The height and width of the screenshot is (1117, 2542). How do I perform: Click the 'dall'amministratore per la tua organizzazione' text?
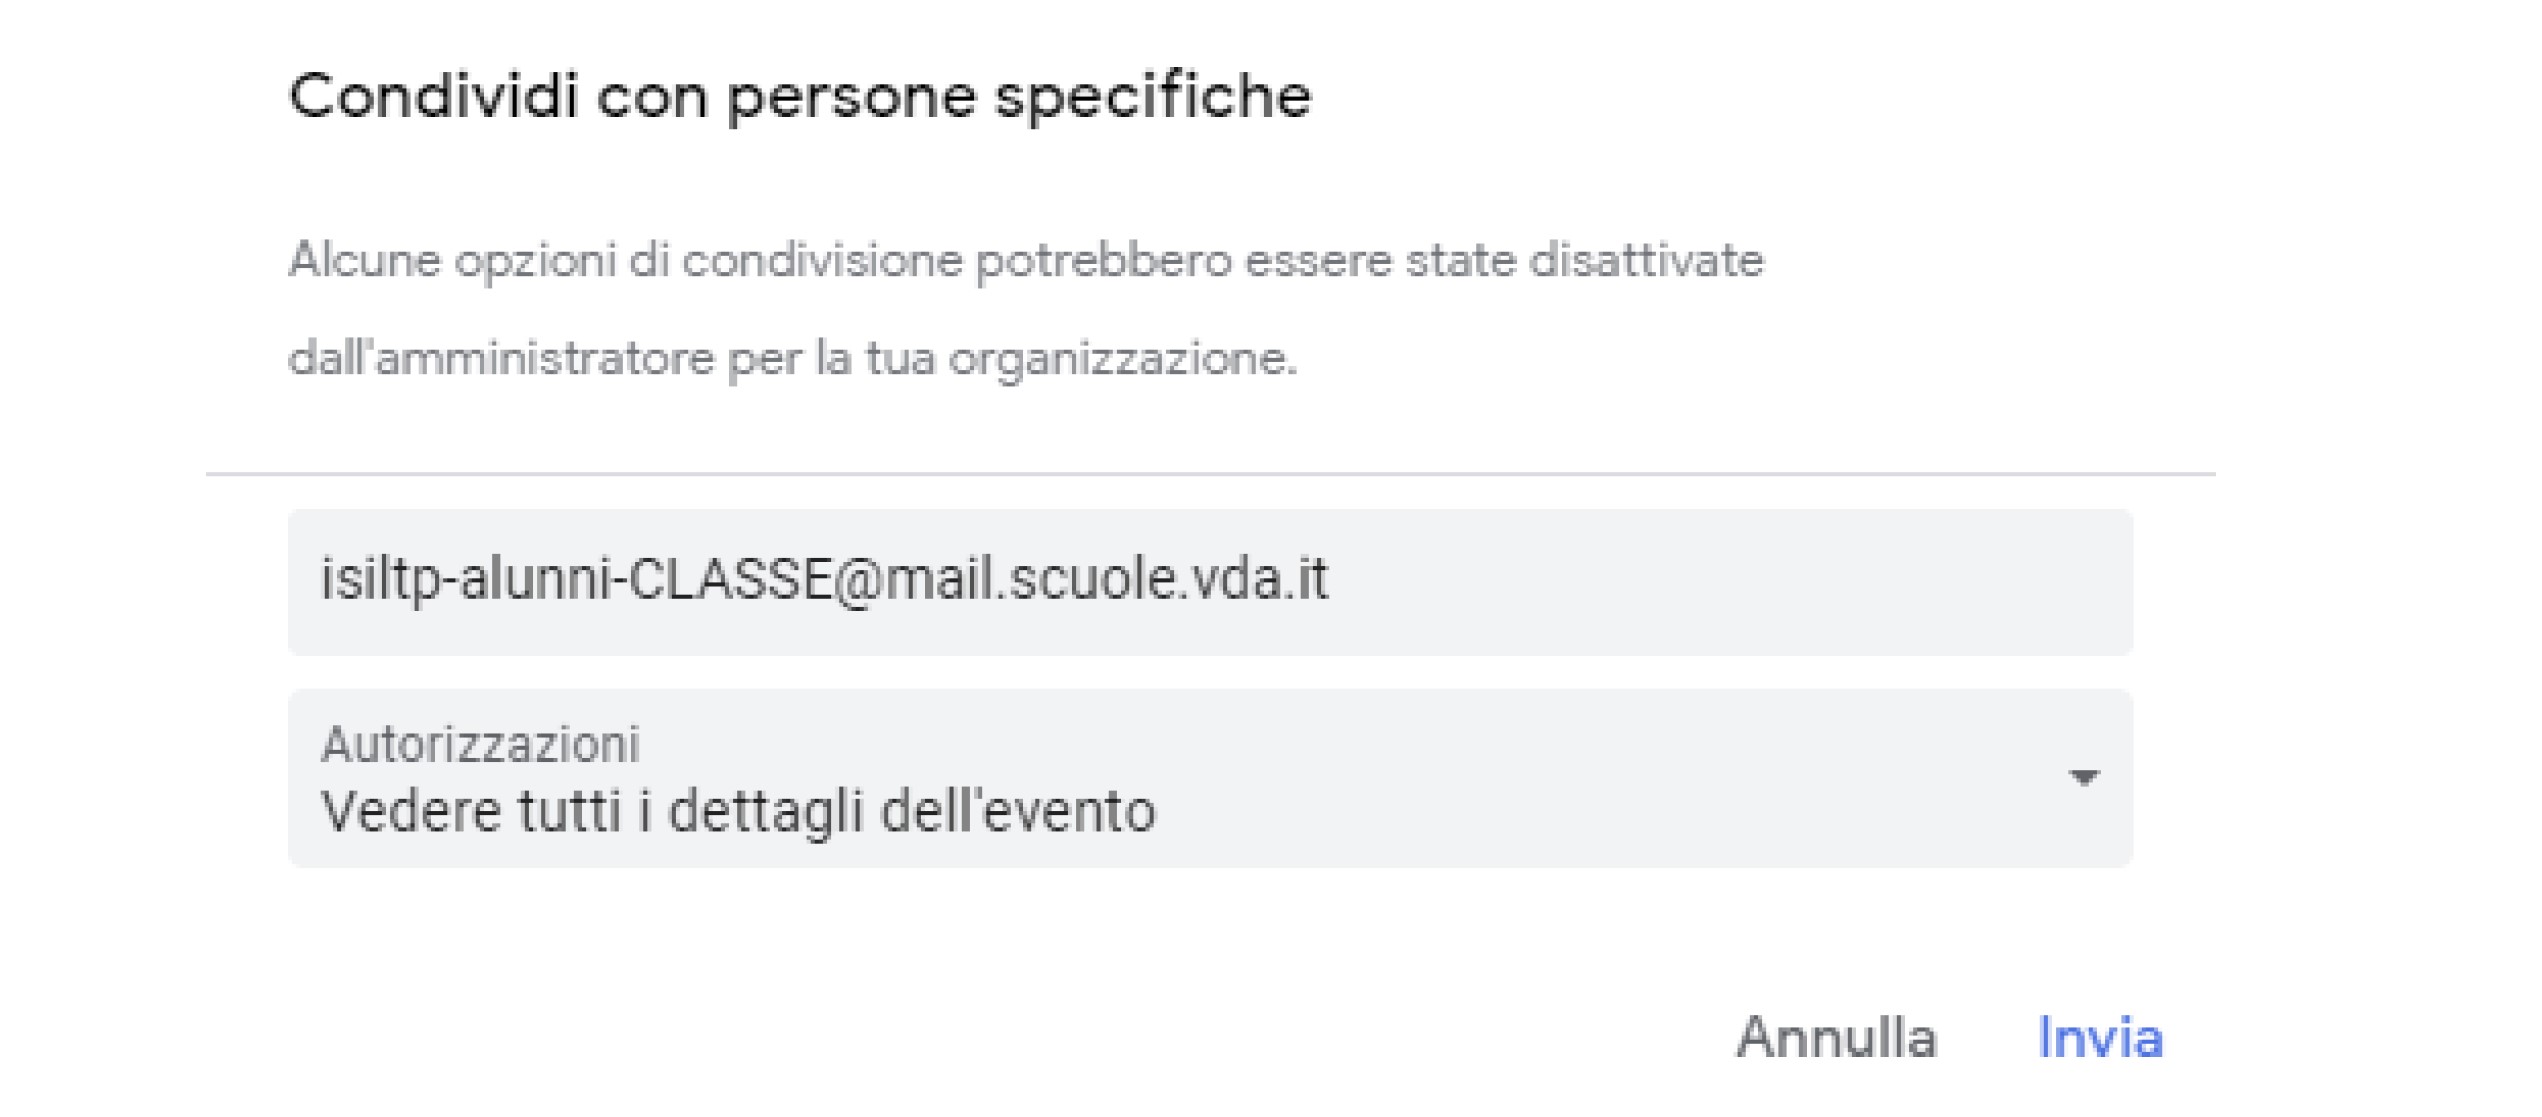(792, 358)
